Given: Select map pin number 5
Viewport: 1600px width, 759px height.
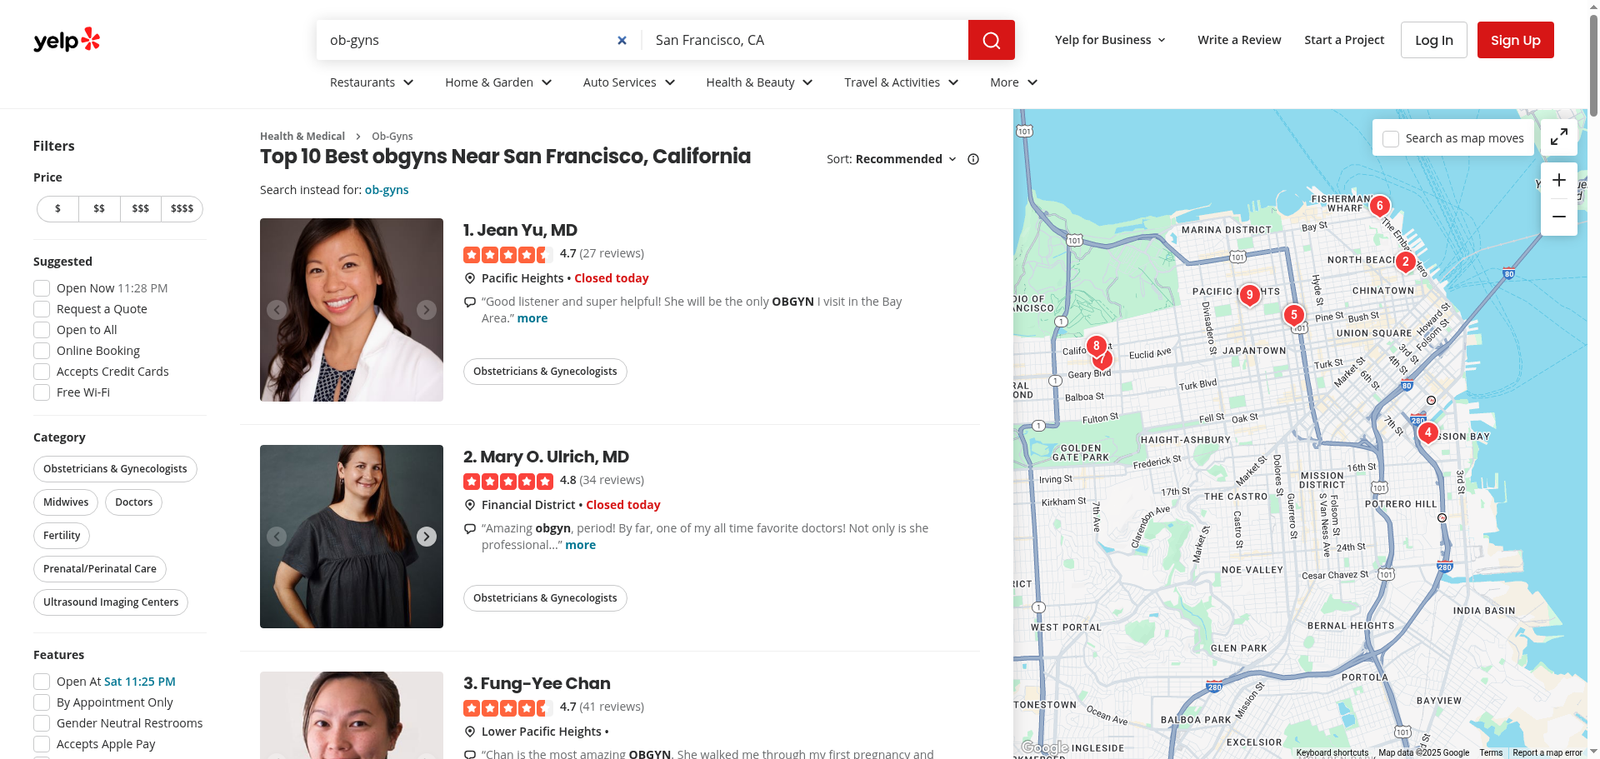Looking at the screenshot, I should tap(1294, 315).
